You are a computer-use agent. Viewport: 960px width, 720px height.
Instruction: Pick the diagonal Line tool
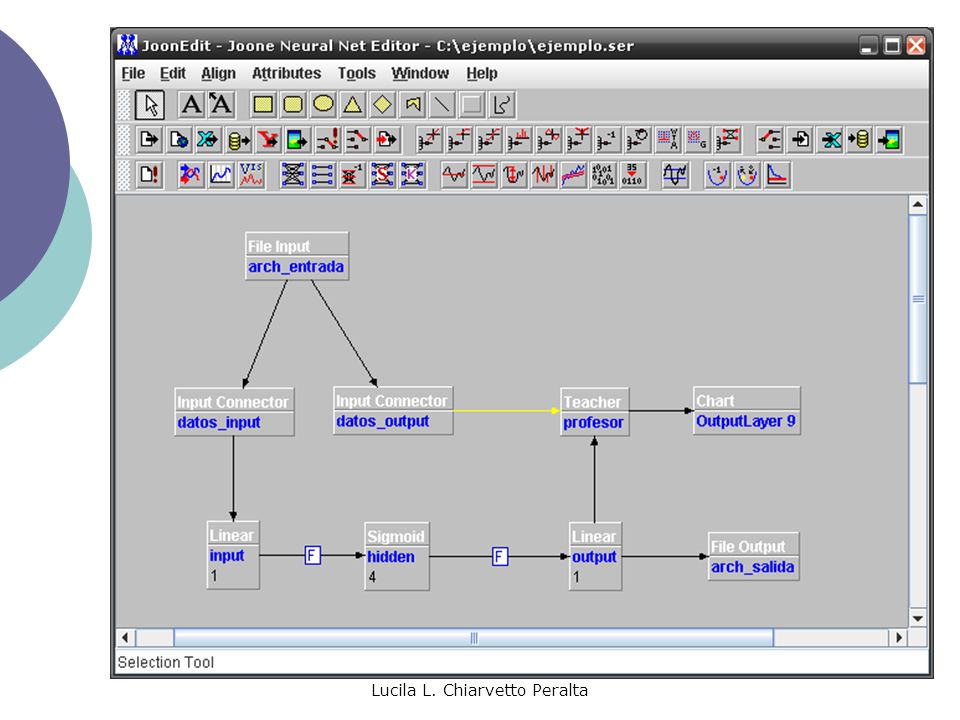[x=442, y=105]
